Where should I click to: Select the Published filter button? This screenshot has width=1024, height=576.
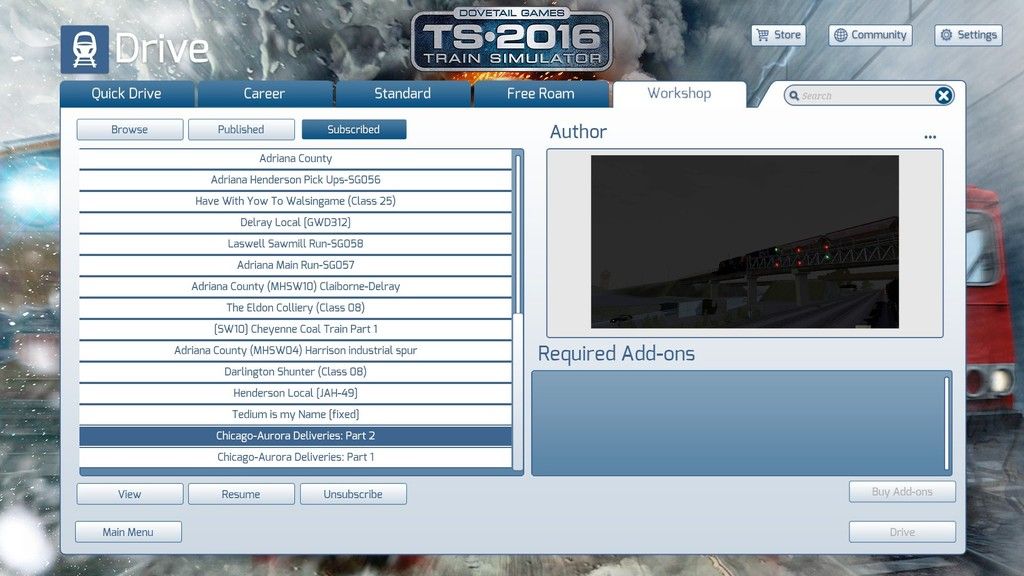(241, 130)
